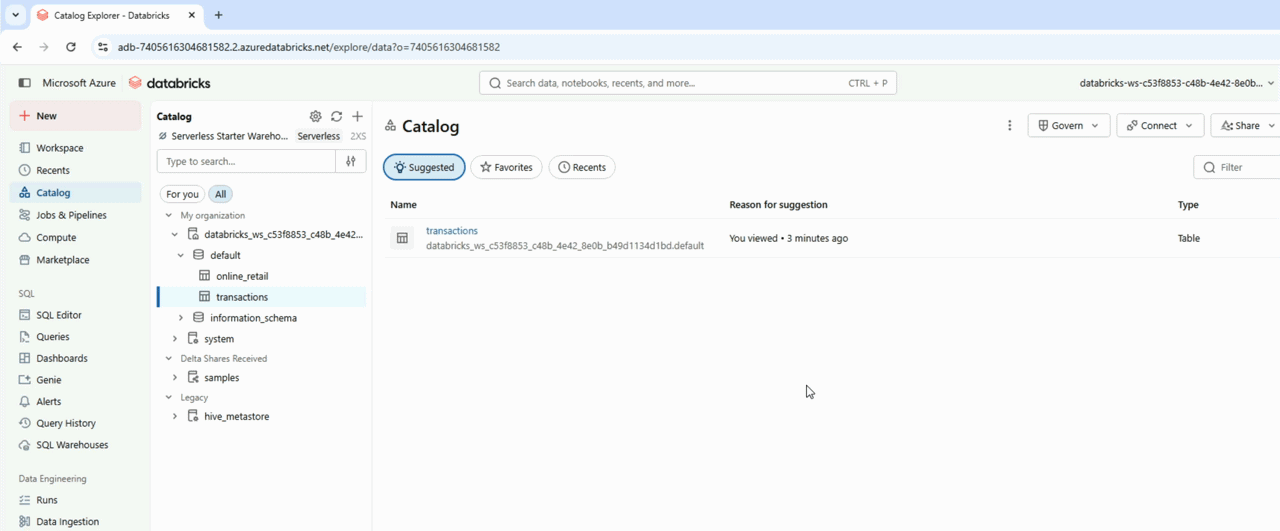Refresh the catalog tree
The width and height of the screenshot is (1280, 531).
[337, 117]
